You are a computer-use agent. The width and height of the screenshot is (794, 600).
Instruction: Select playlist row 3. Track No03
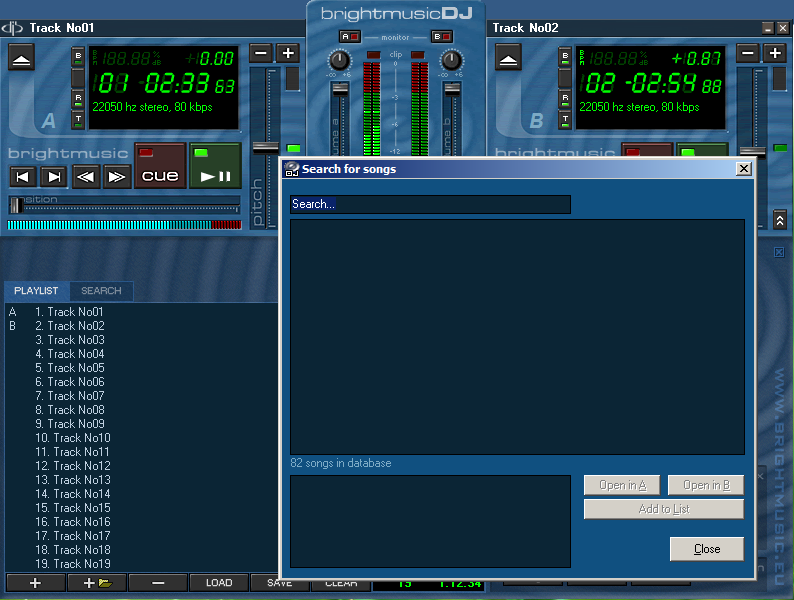click(x=141, y=340)
